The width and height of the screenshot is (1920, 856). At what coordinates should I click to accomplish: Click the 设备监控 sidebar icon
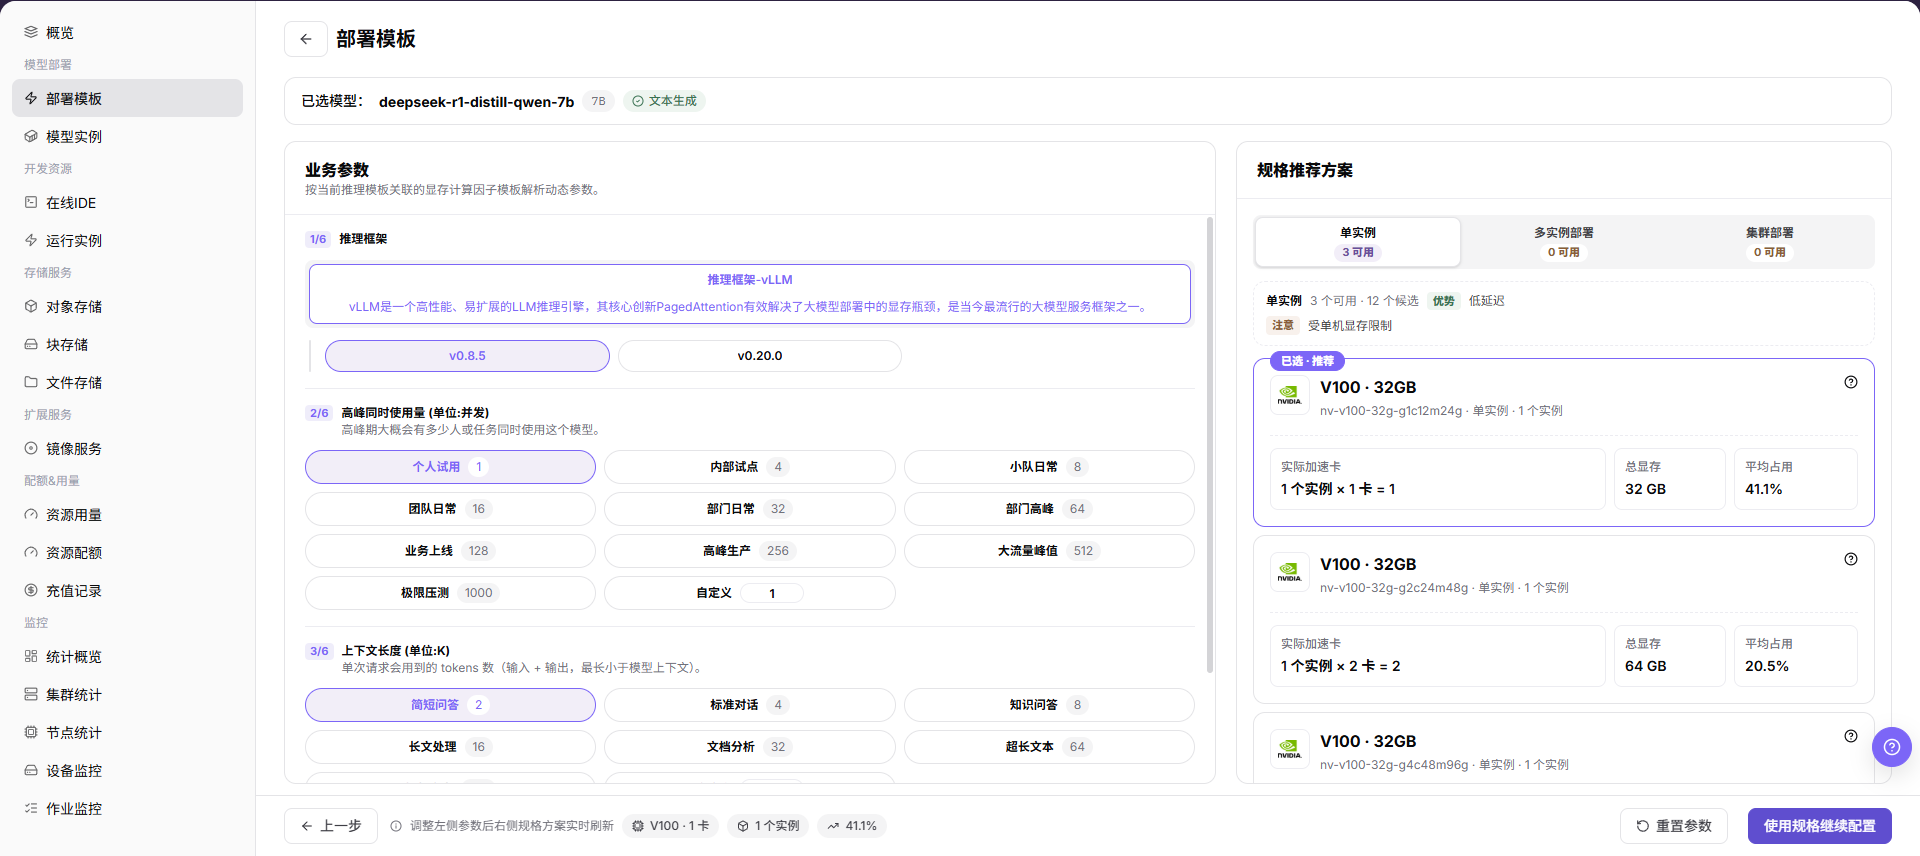[31, 770]
